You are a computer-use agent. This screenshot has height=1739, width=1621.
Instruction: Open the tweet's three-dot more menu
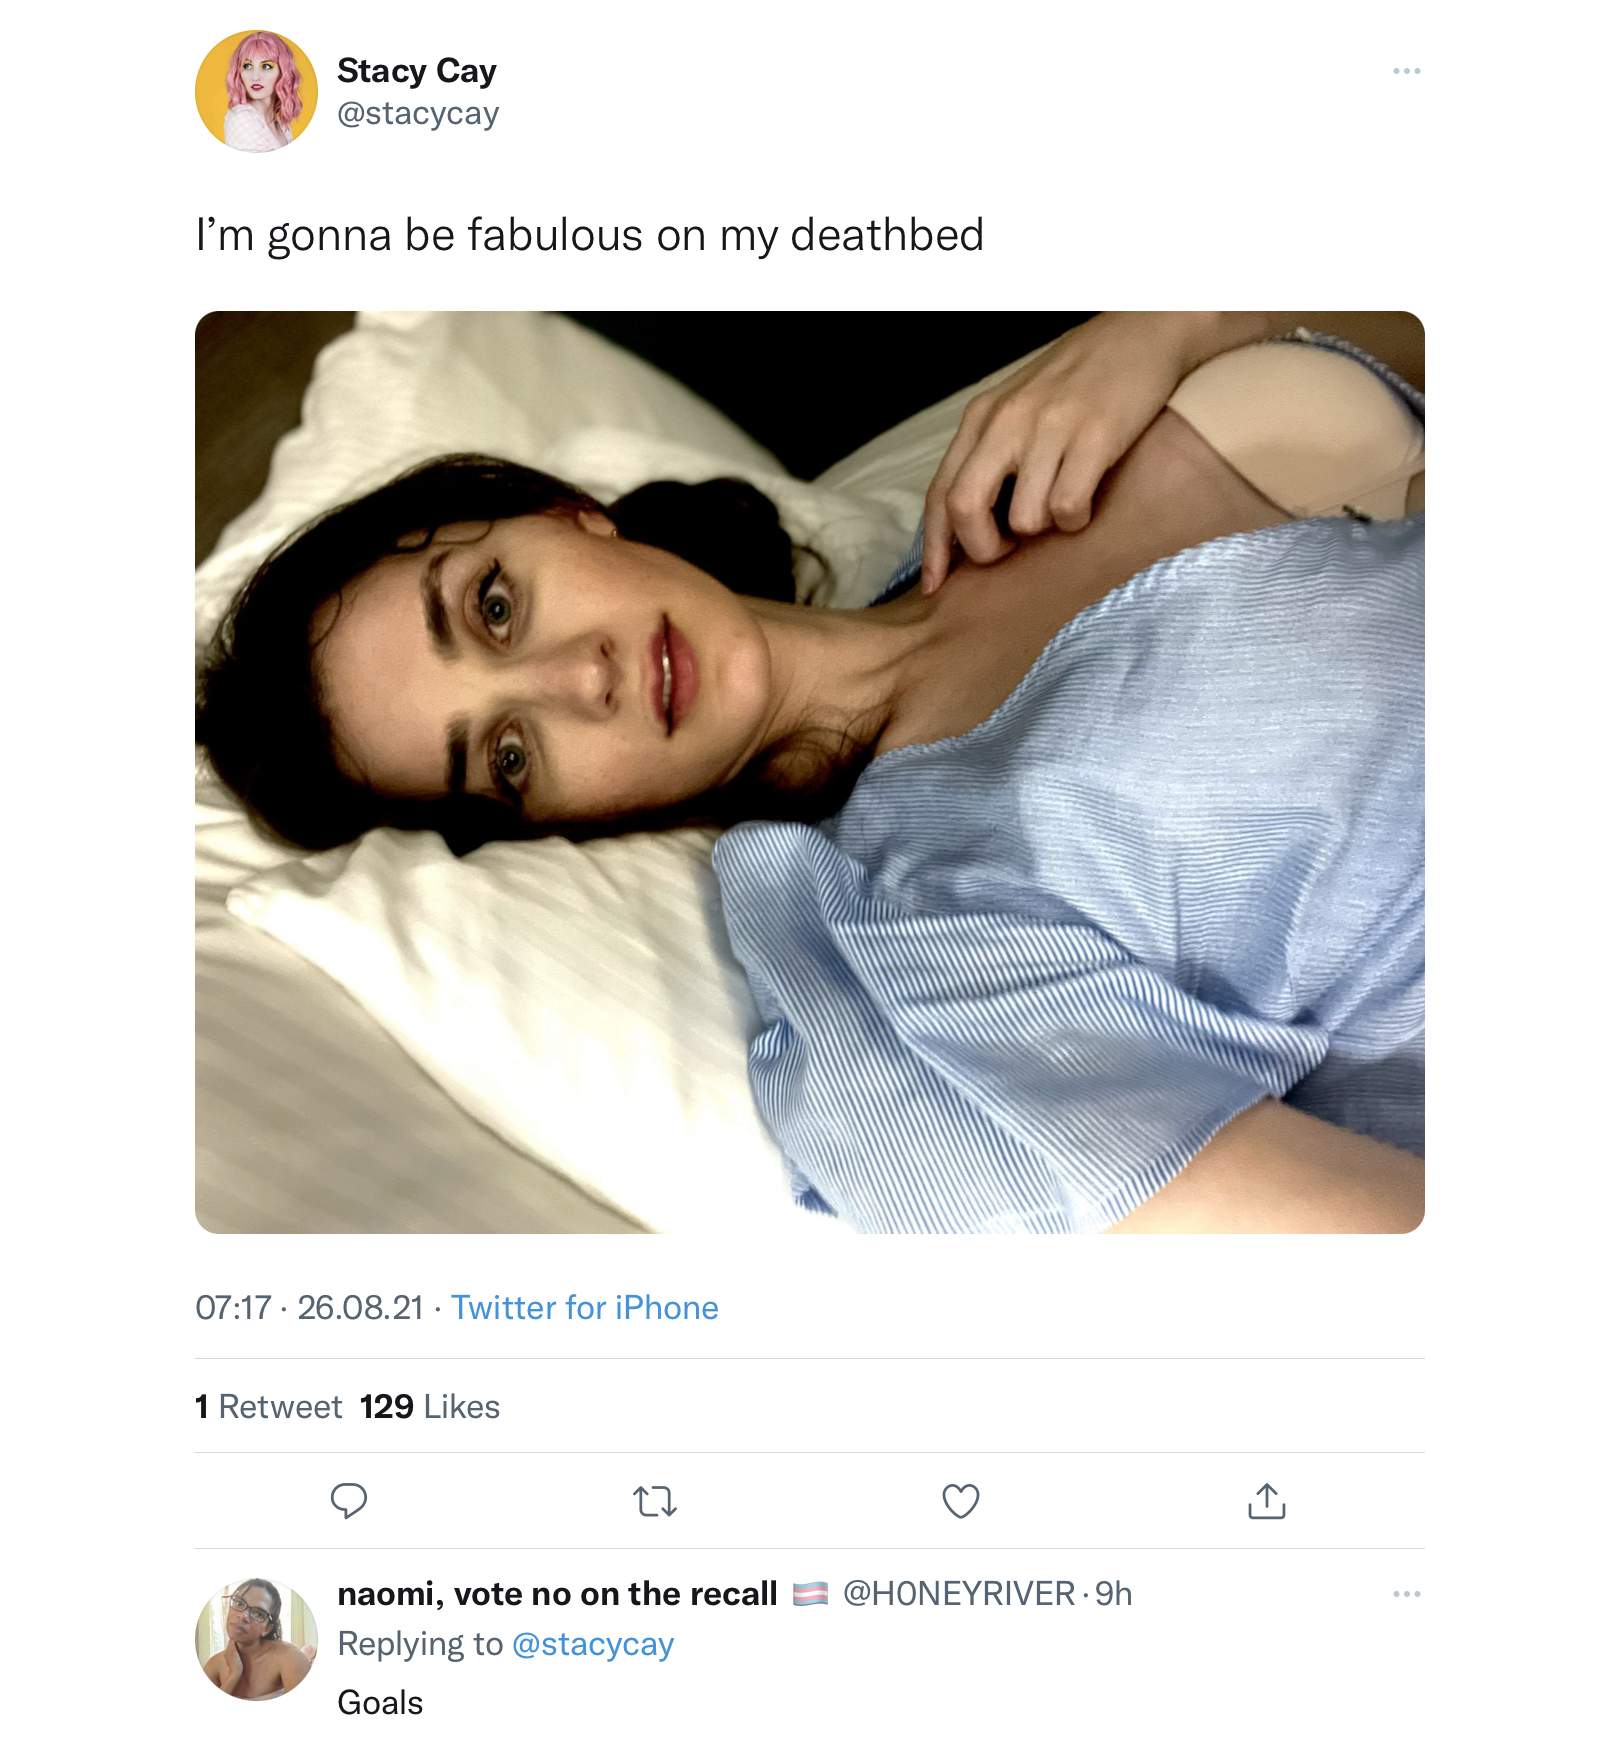tap(1407, 71)
